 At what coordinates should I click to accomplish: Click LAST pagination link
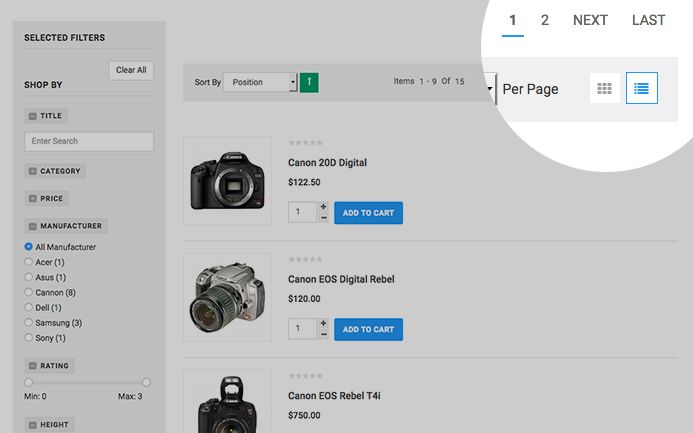coord(648,20)
